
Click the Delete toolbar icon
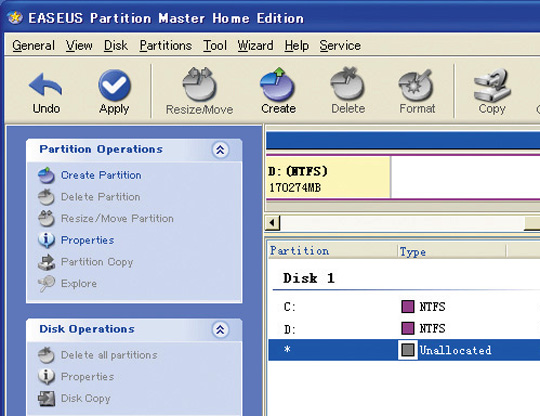tap(347, 84)
